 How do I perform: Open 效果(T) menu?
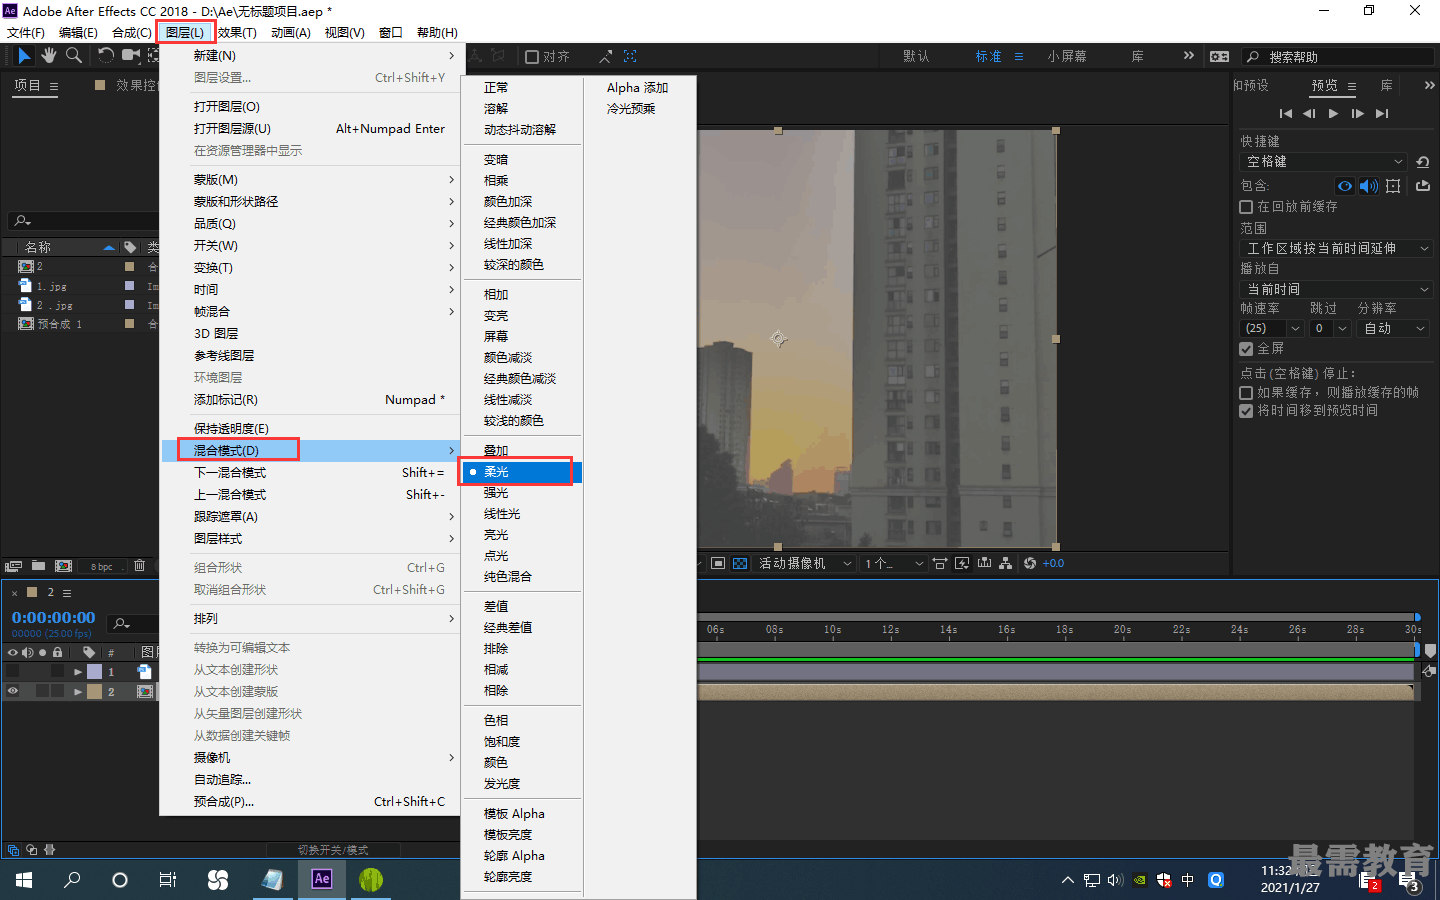pyautogui.click(x=237, y=32)
